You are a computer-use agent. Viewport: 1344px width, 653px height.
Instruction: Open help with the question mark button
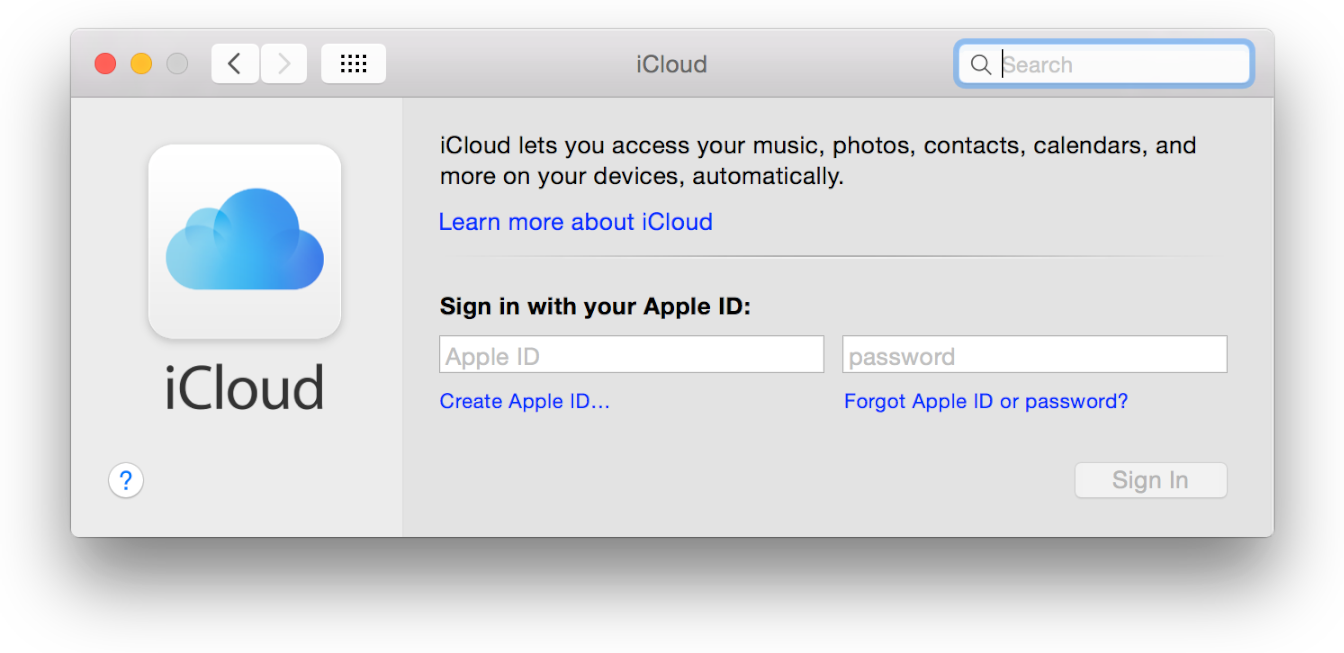tap(126, 481)
